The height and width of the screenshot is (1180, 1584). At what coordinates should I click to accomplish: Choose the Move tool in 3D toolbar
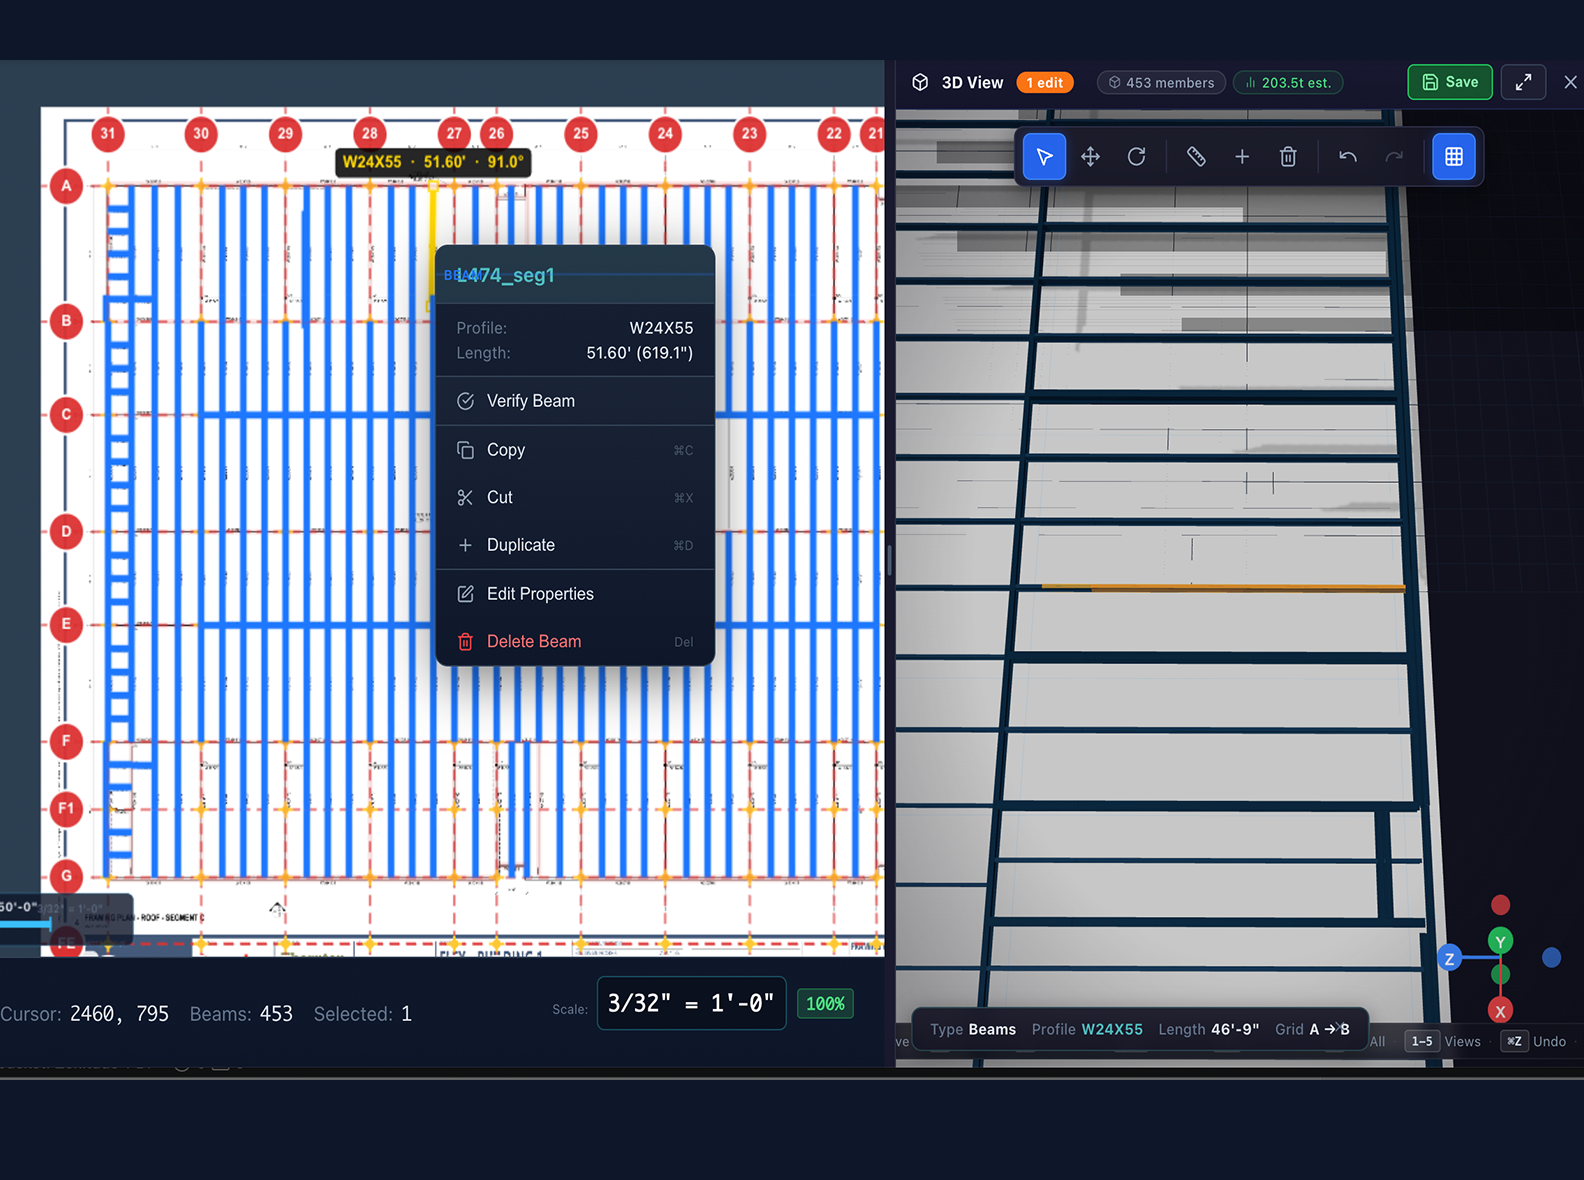tap(1090, 157)
